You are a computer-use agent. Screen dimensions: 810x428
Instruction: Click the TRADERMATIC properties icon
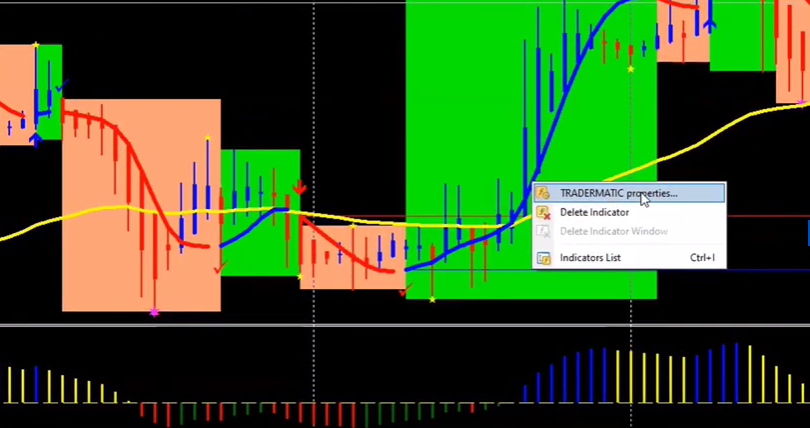pyautogui.click(x=543, y=194)
